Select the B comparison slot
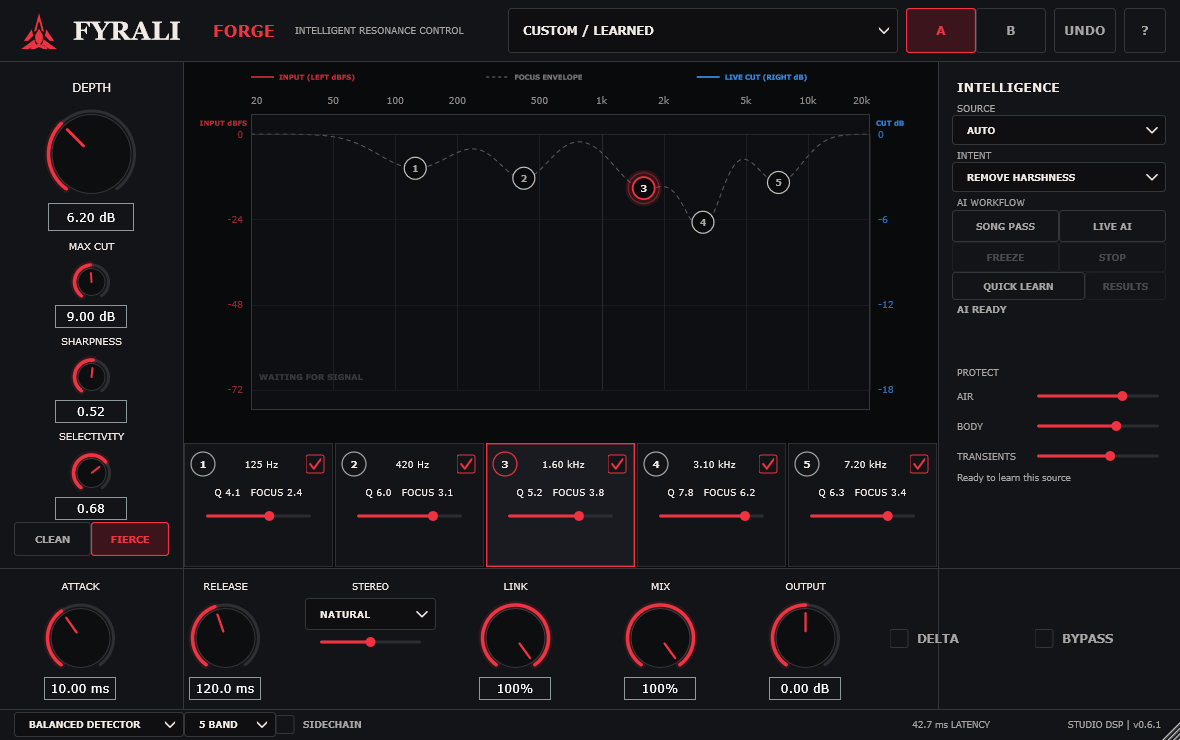 [1011, 31]
